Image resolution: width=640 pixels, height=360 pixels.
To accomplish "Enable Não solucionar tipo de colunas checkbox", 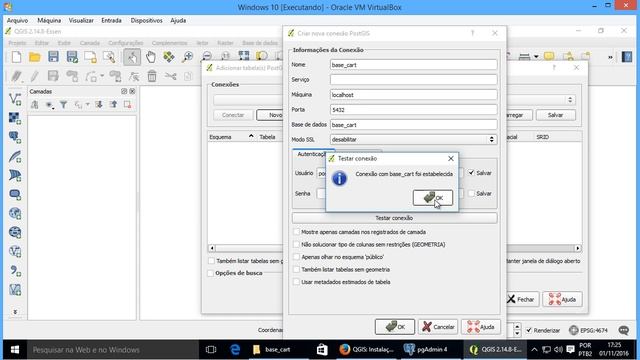I will [x=296, y=244].
